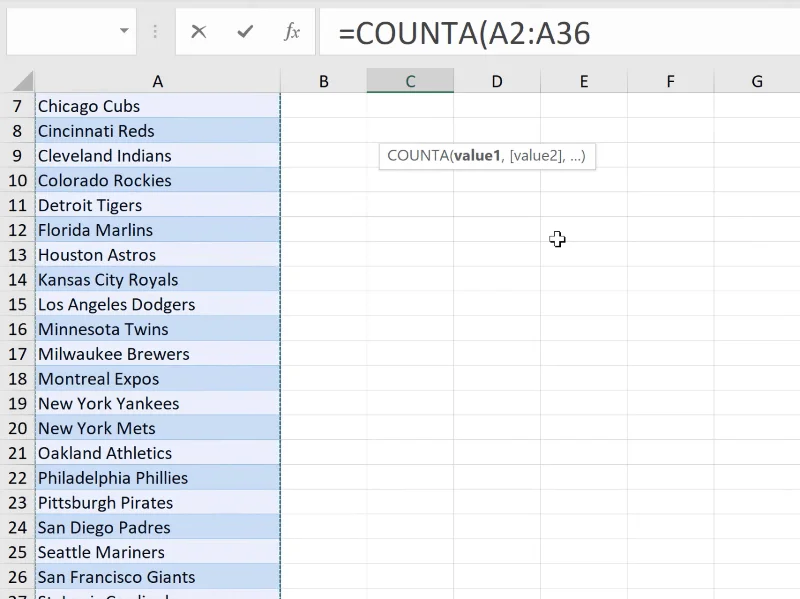The image size is (800, 599).
Task: Click the Philadelphia Phillies cell
Action: [x=158, y=478]
